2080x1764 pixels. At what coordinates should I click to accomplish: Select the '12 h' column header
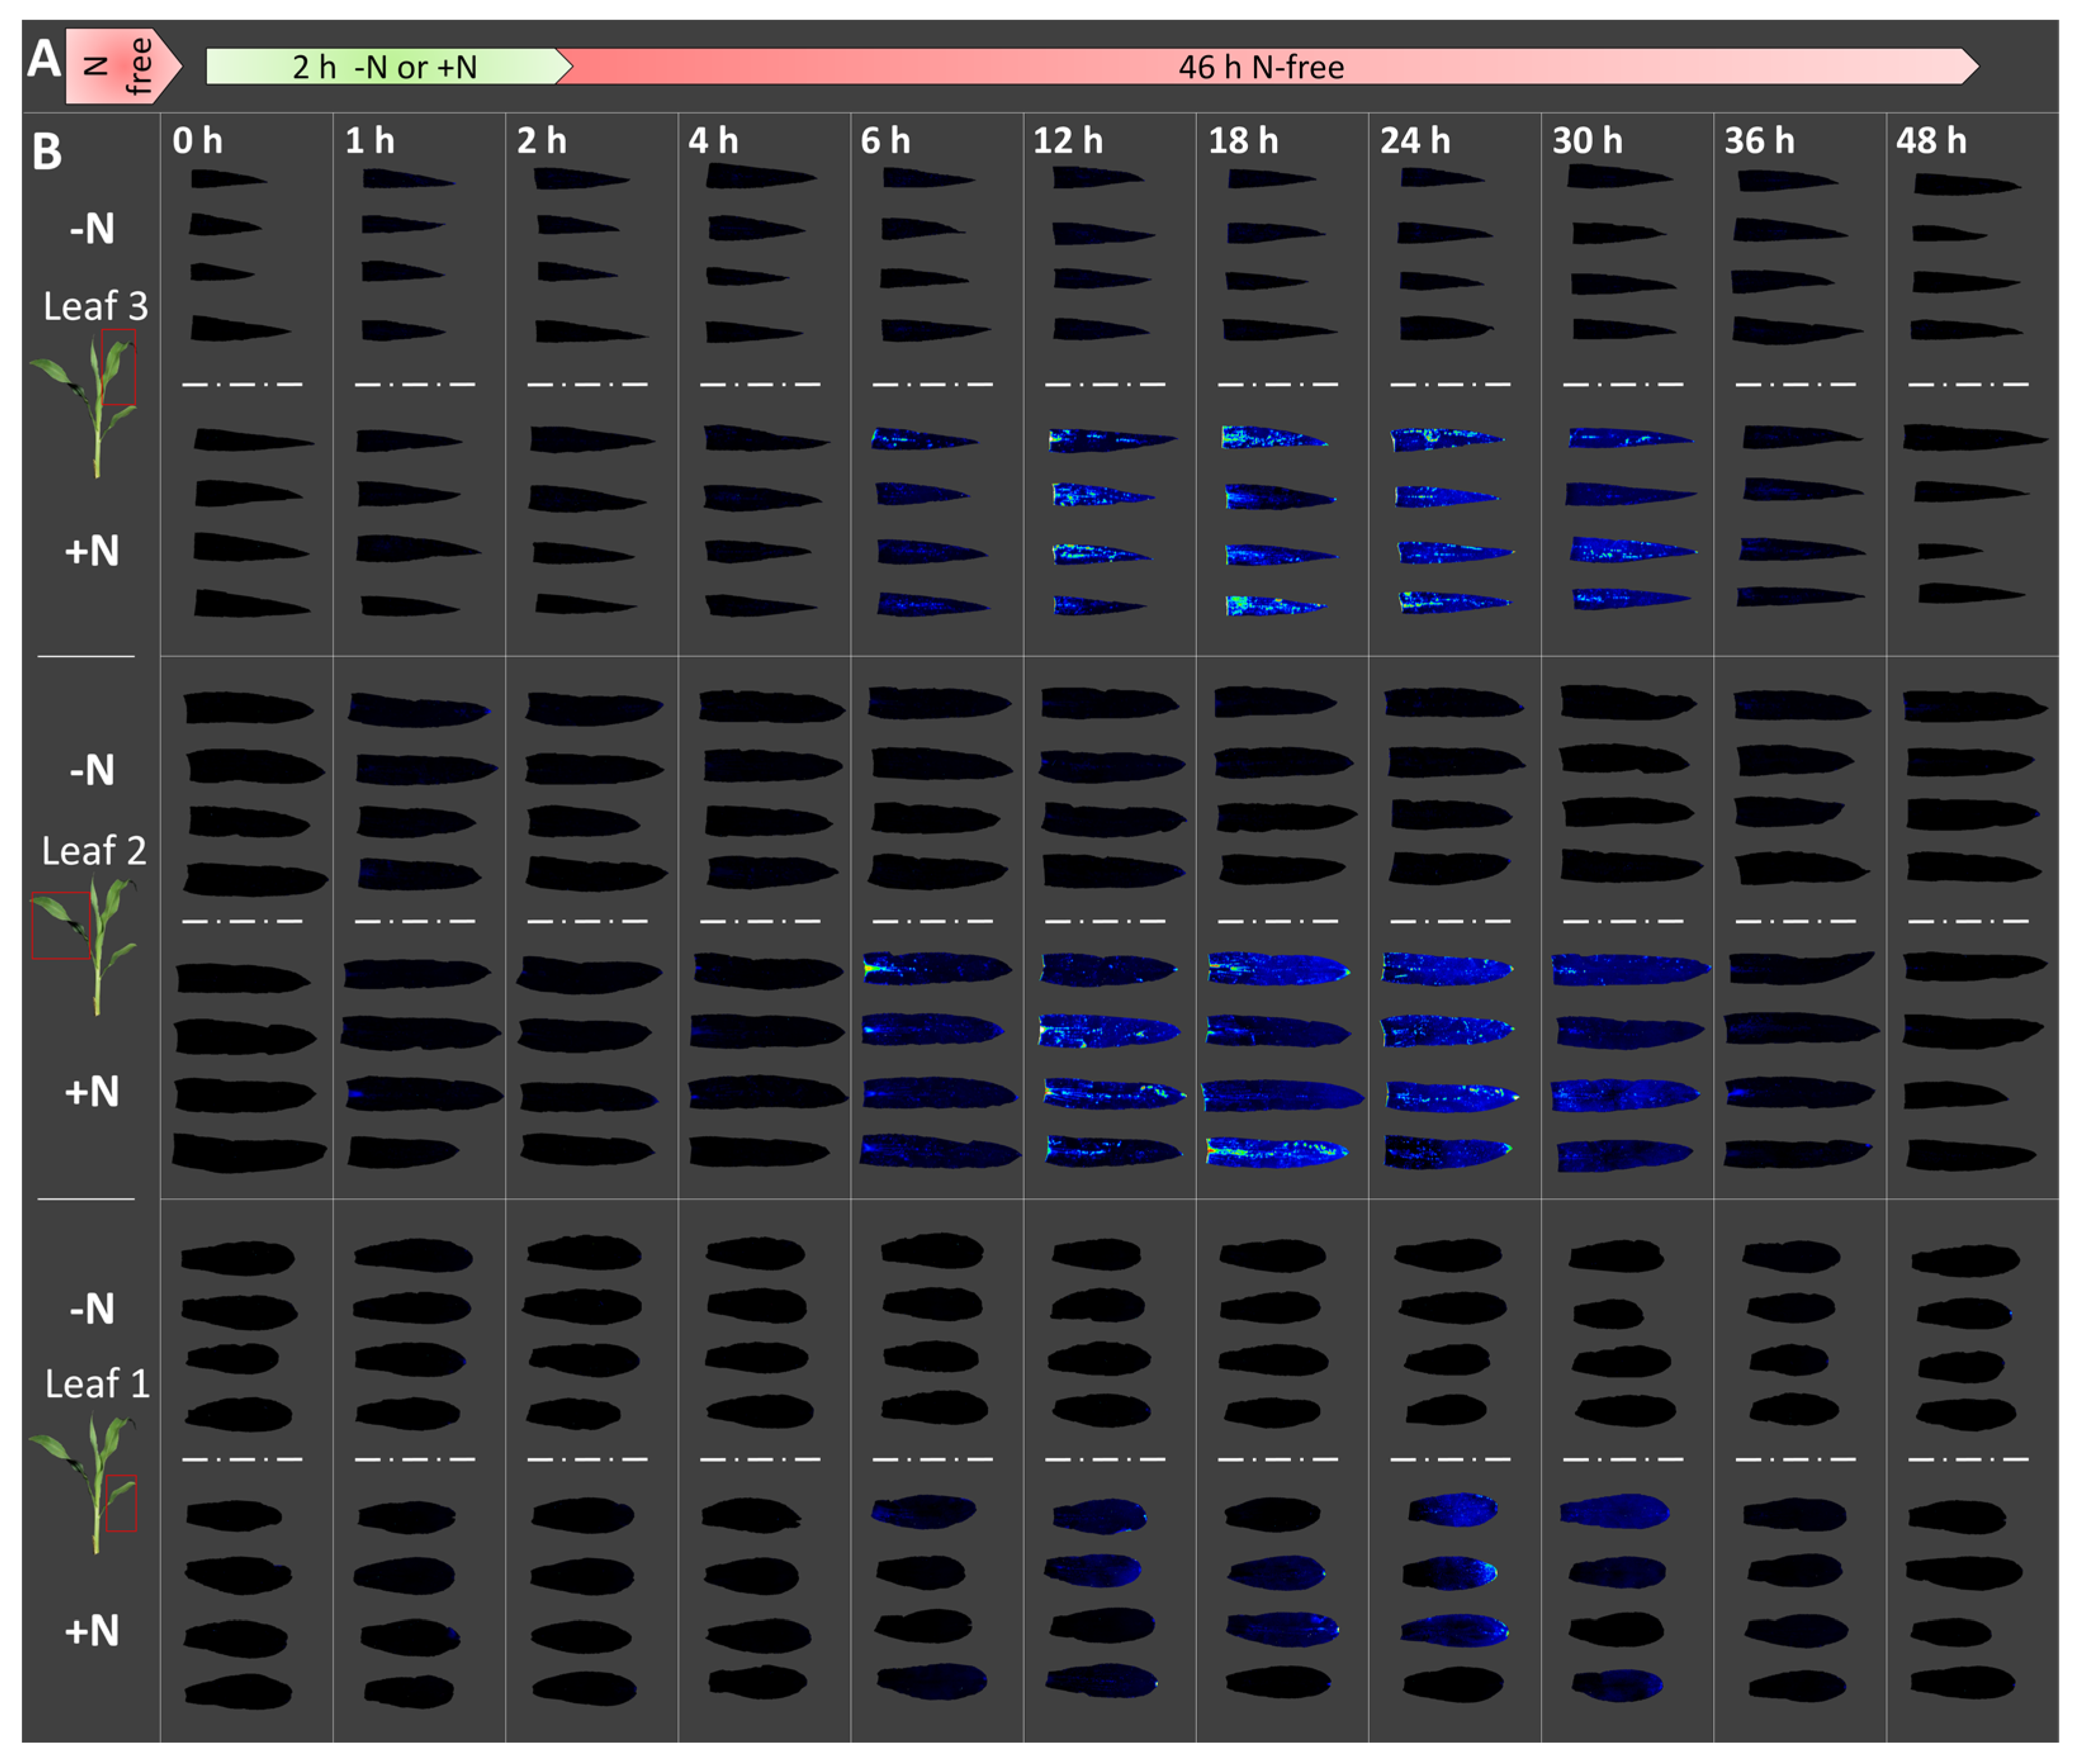tap(1067, 140)
